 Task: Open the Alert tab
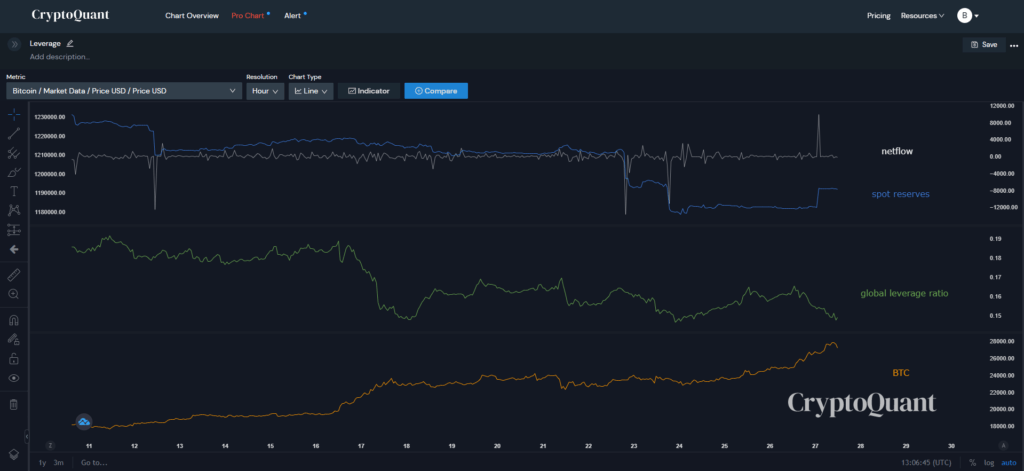coord(293,16)
